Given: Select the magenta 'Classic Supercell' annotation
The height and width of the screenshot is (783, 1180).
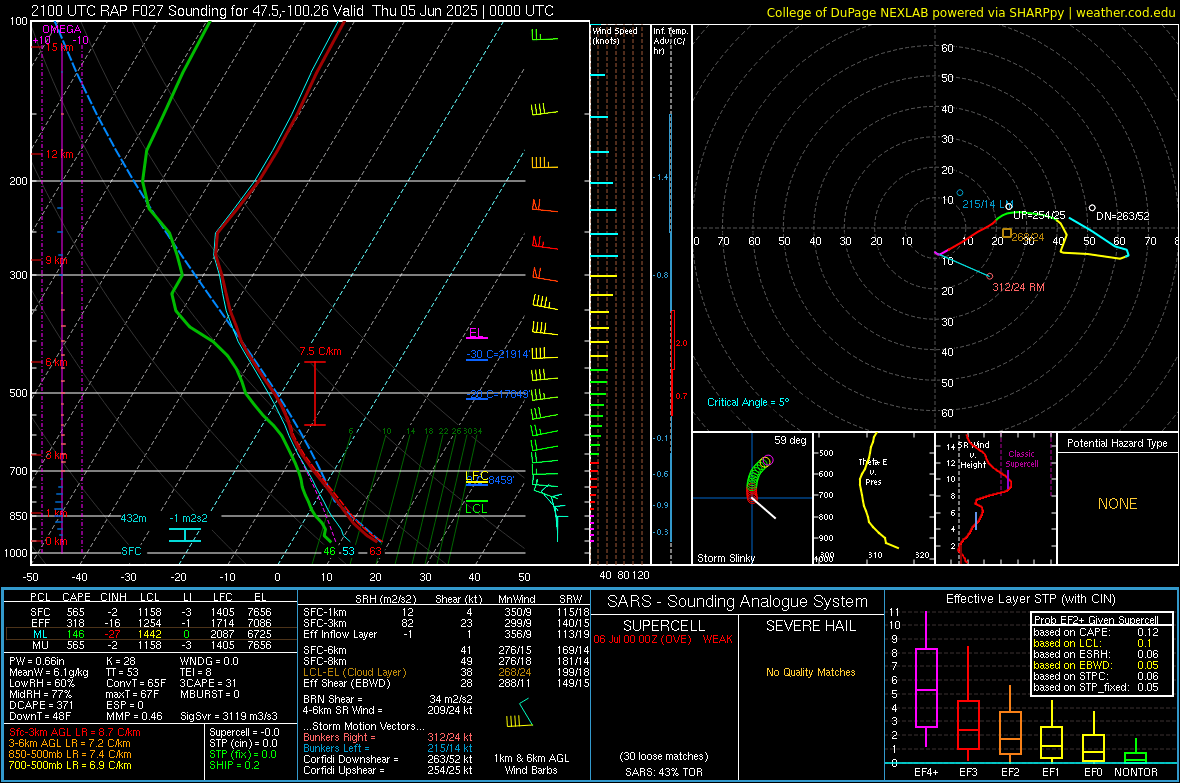Looking at the screenshot, I should tap(1022, 459).
